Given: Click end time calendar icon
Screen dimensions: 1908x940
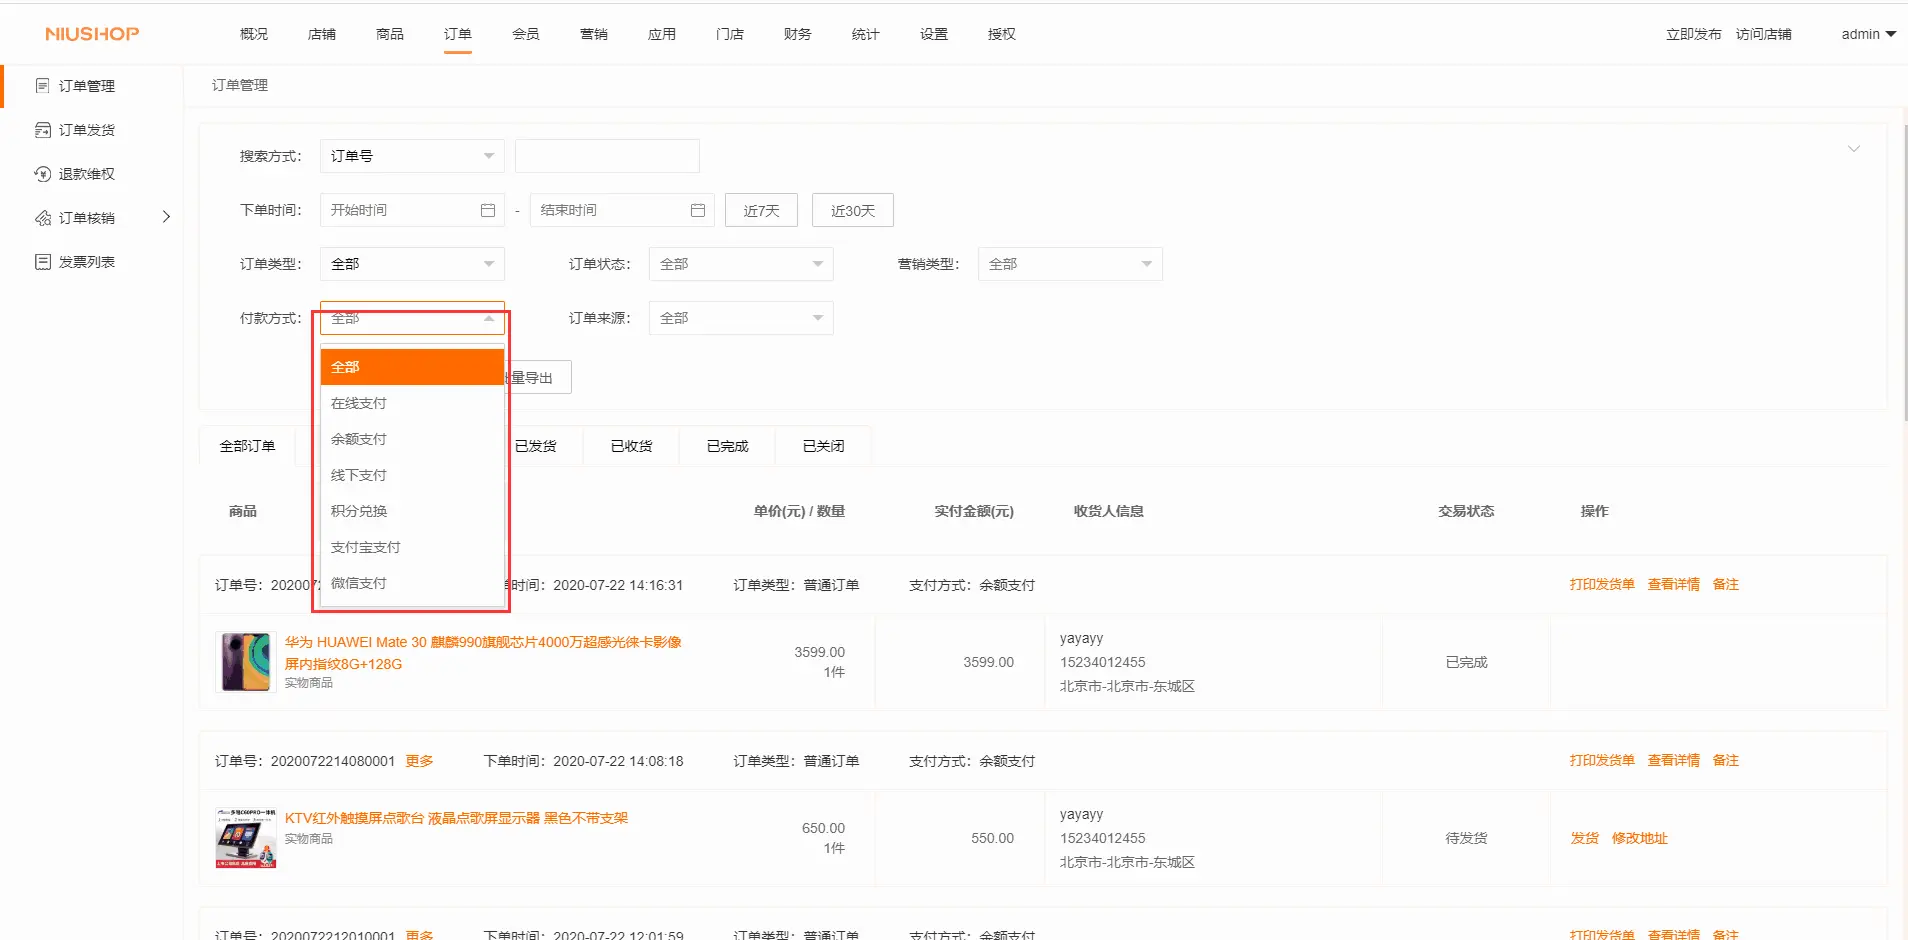Looking at the screenshot, I should 698,210.
